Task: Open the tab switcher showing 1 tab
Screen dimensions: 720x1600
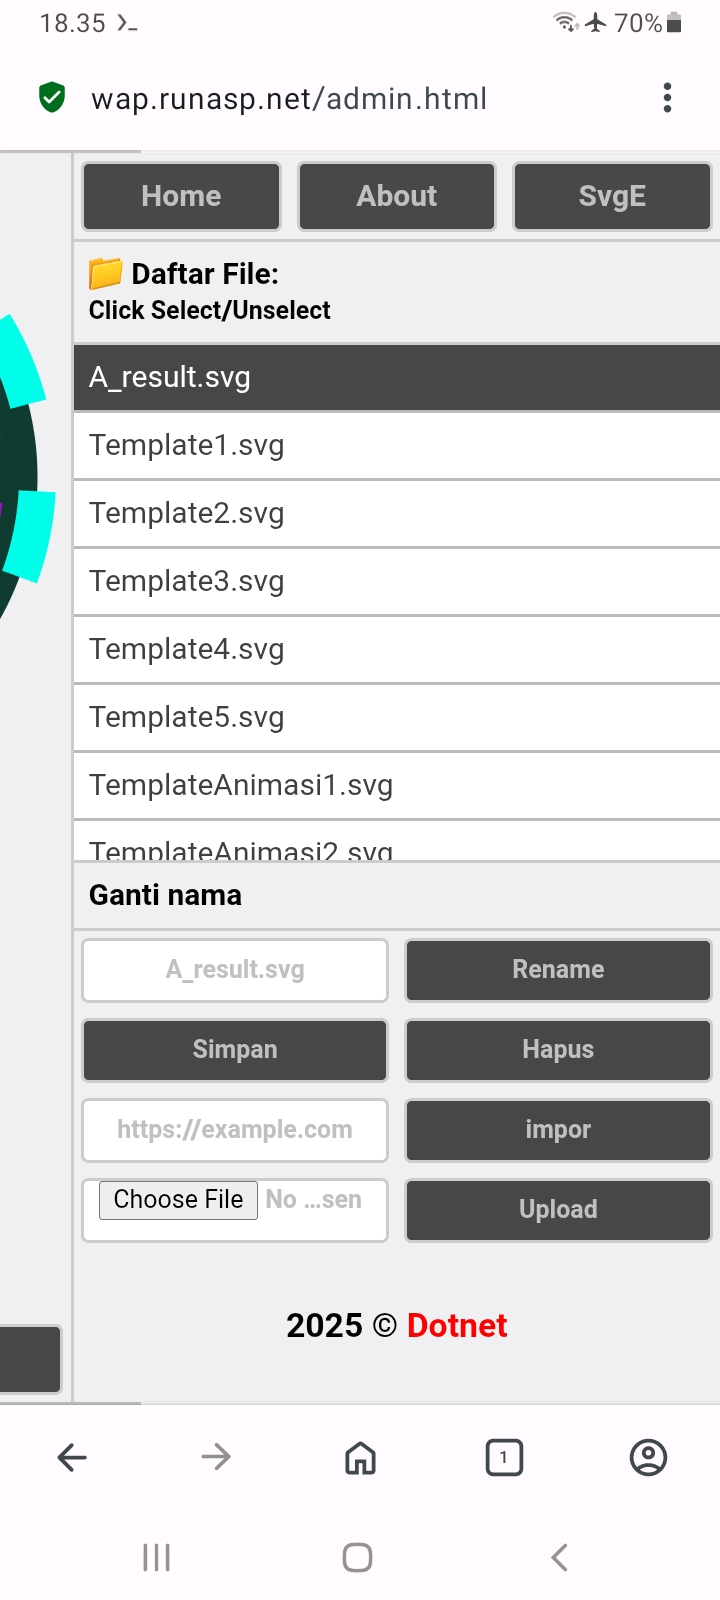Action: click(504, 1457)
